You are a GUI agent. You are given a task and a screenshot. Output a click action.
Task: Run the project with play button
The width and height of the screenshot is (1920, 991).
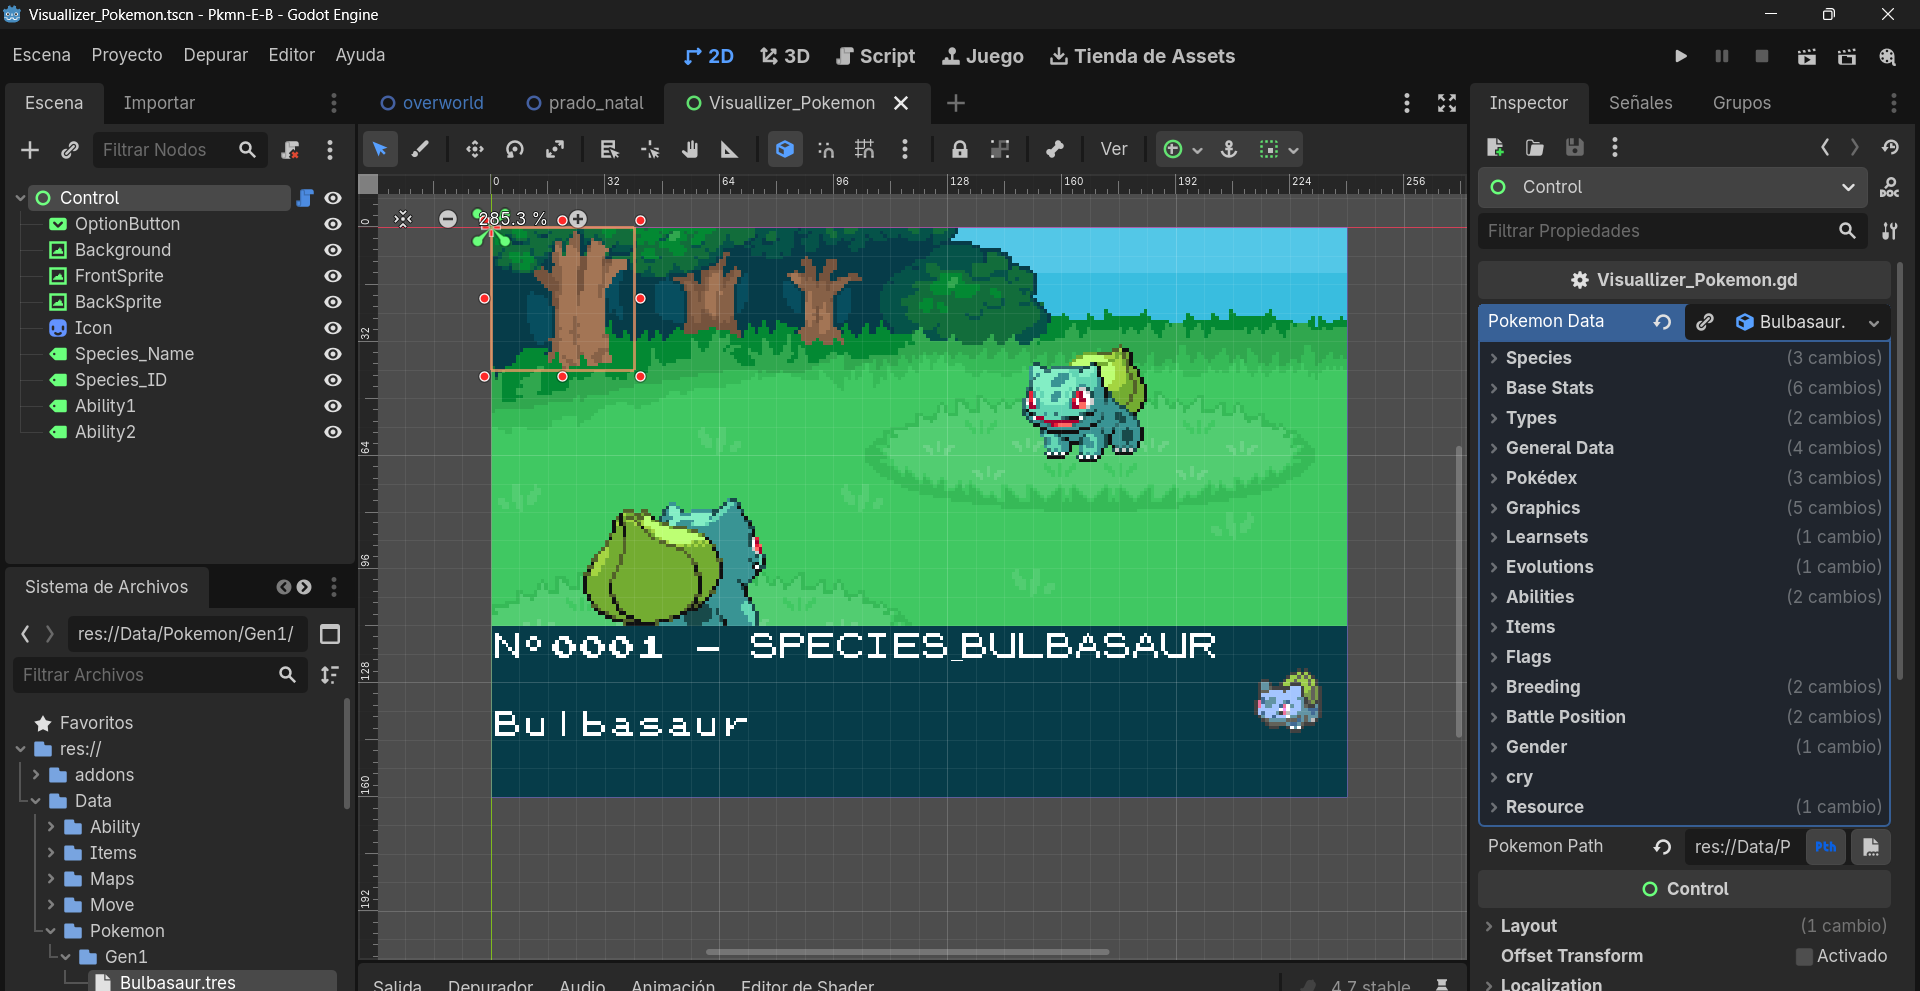click(1681, 56)
